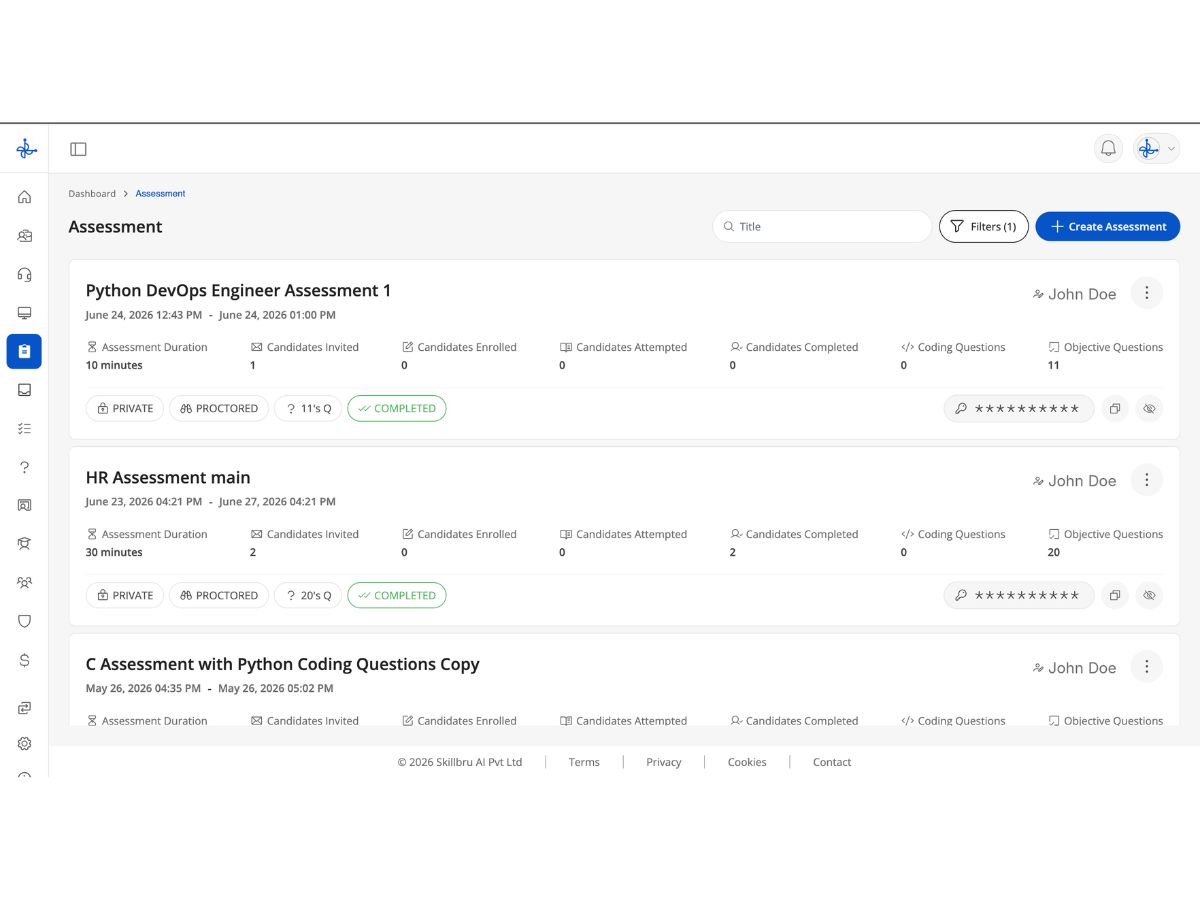Open the notifications bell
The image size is (1200, 900).
[x=1108, y=149]
